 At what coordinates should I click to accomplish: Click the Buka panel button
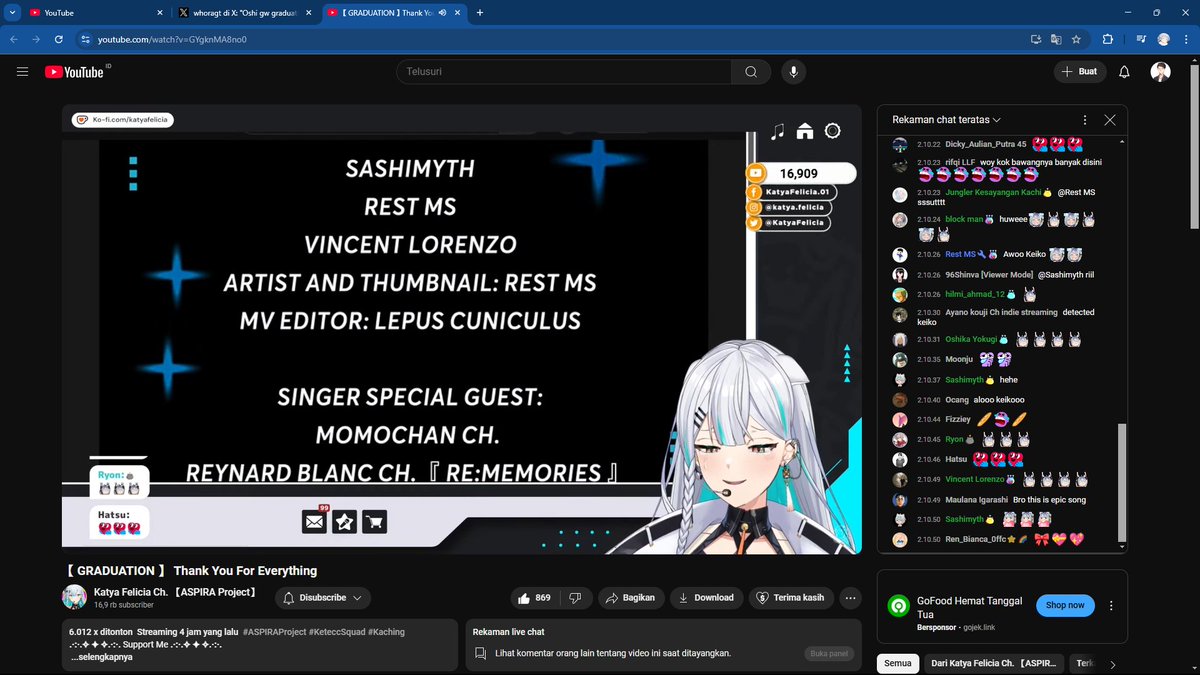click(829, 654)
